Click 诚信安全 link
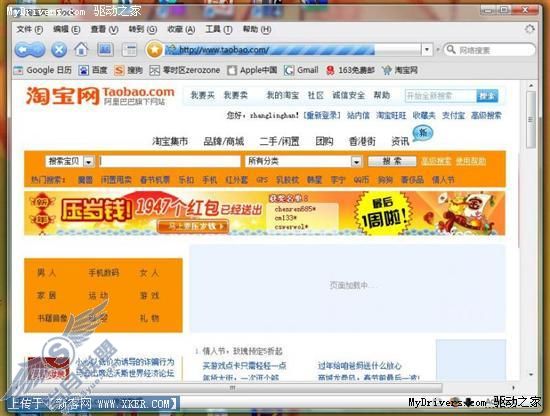This screenshot has height=416, width=550. [348, 95]
